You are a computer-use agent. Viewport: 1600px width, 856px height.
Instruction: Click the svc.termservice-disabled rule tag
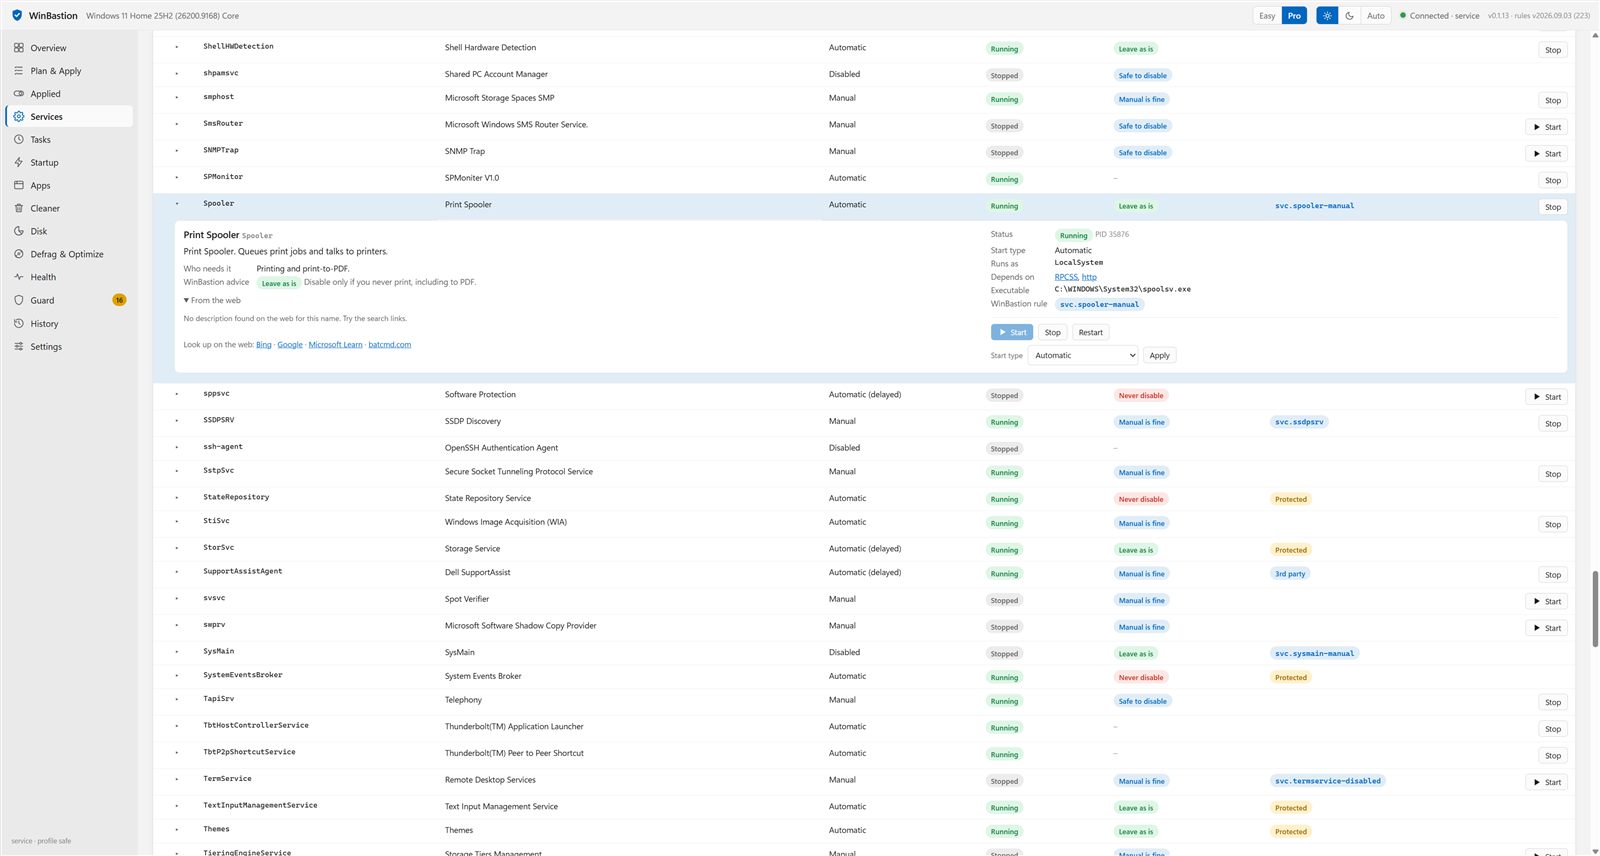(1327, 781)
